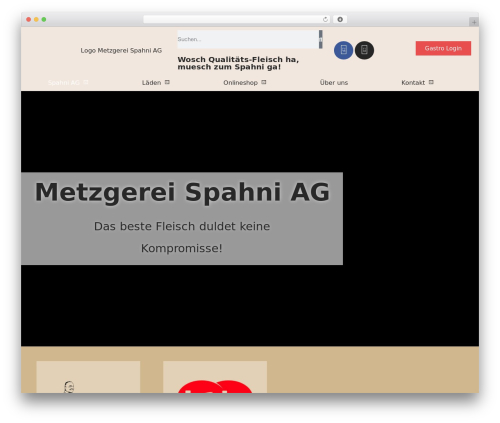Open a new browser tab with plus
This screenshot has height=423, width=500.
point(474,22)
